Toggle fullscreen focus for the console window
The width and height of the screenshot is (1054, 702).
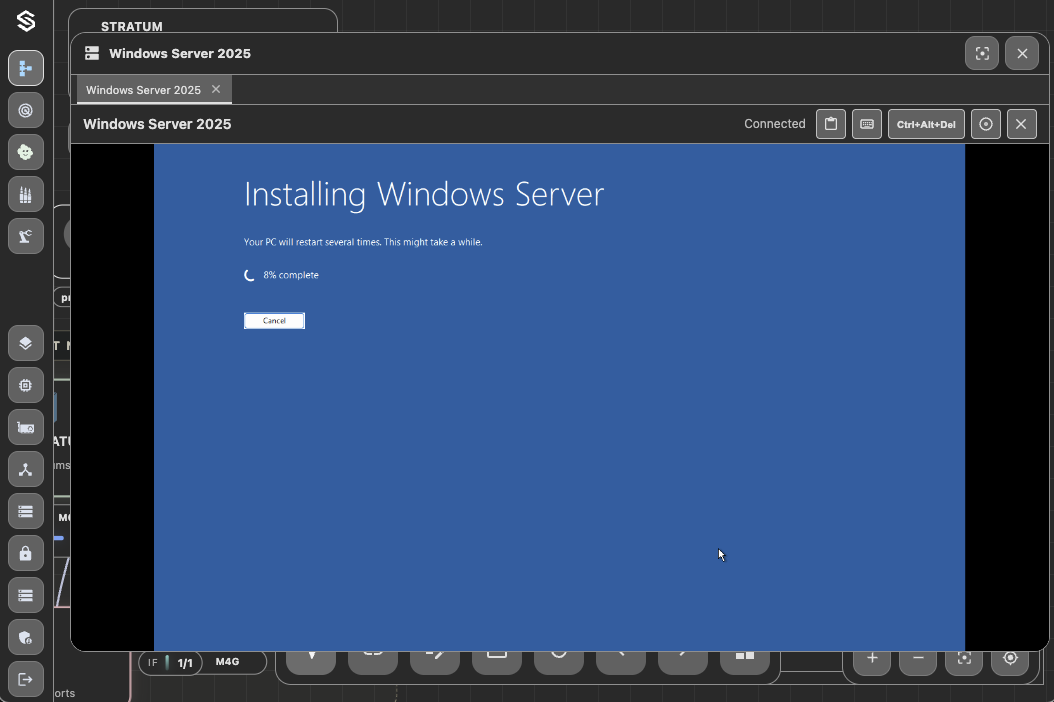pyautogui.click(x=982, y=54)
